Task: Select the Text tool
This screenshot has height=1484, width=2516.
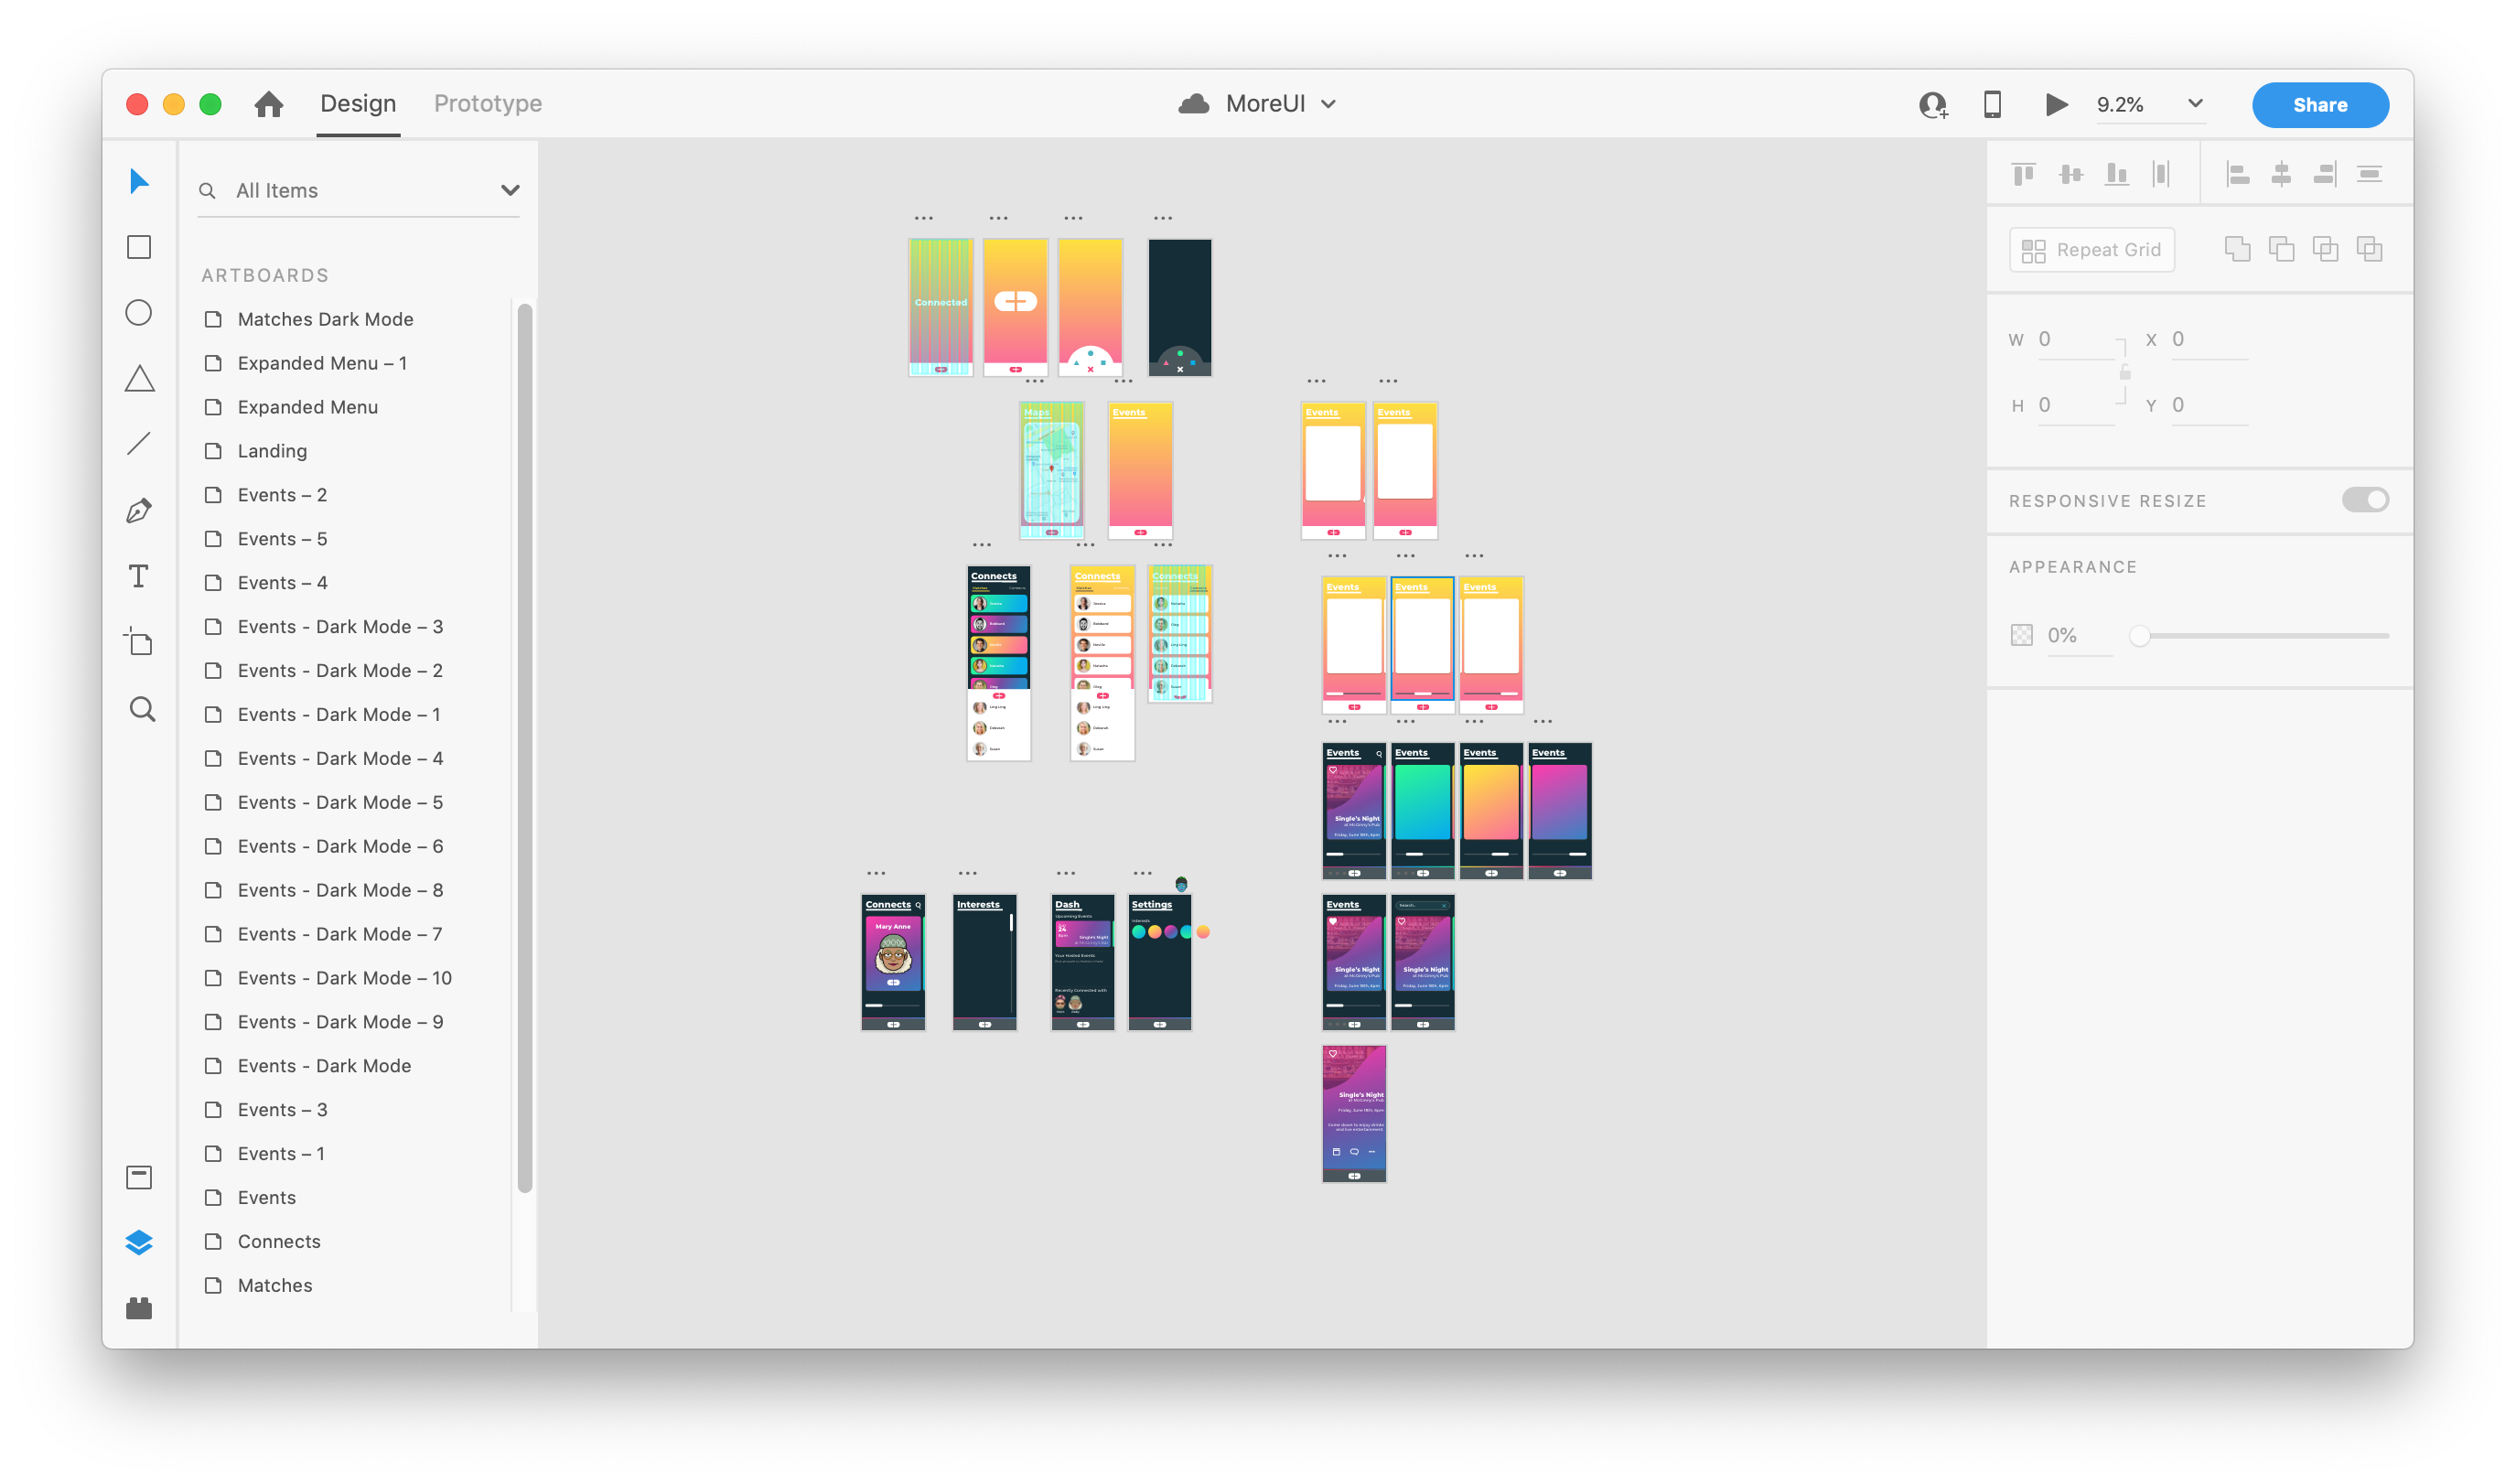Action: (139, 575)
